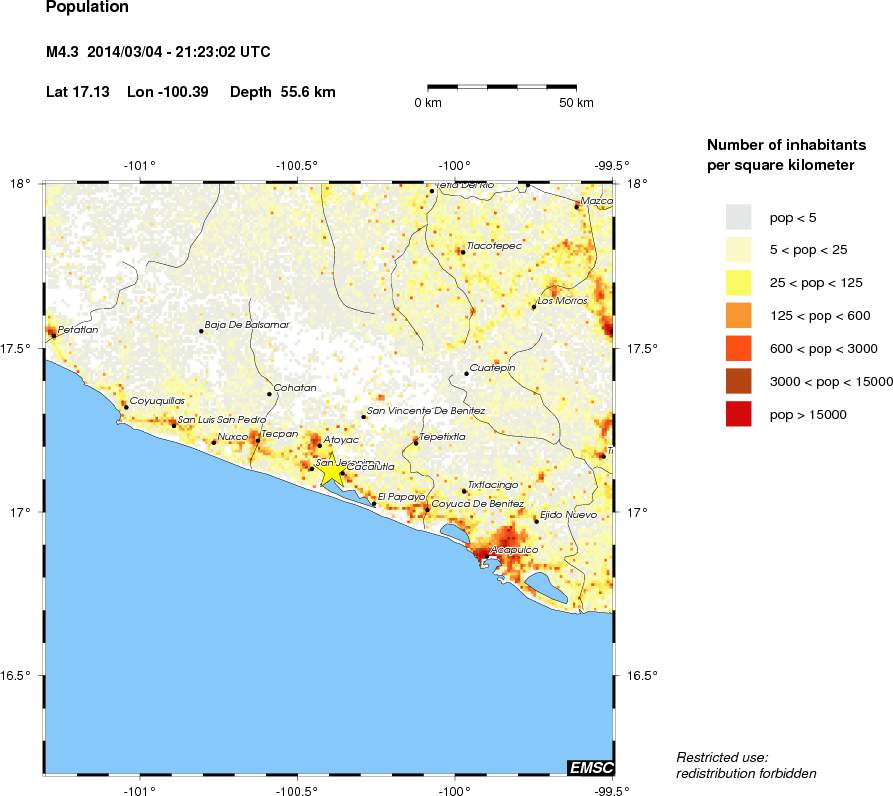Select the 'Petatlan' map label
The width and height of the screenshot is (893, 796).
point(78,329)
